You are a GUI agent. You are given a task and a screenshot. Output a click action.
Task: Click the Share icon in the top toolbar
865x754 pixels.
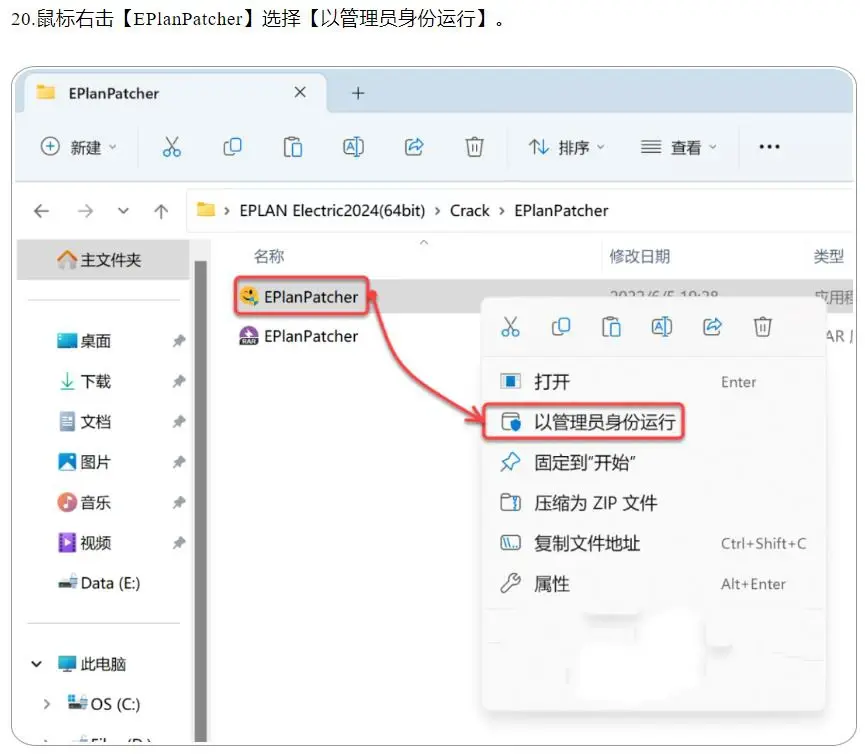[x=414, y=147]
